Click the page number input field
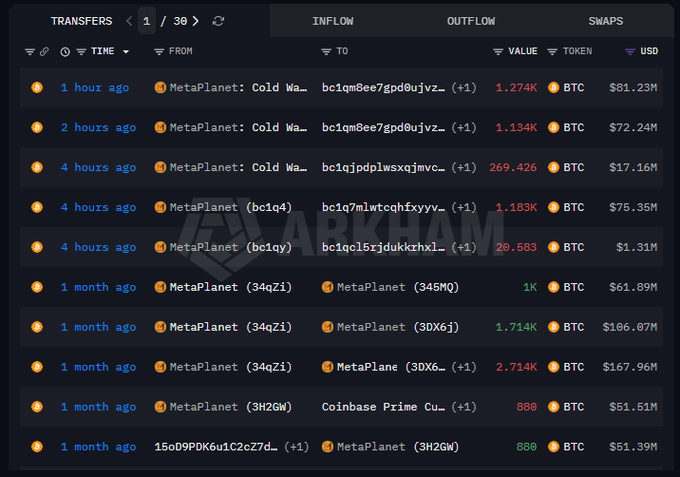 [147, 21]
